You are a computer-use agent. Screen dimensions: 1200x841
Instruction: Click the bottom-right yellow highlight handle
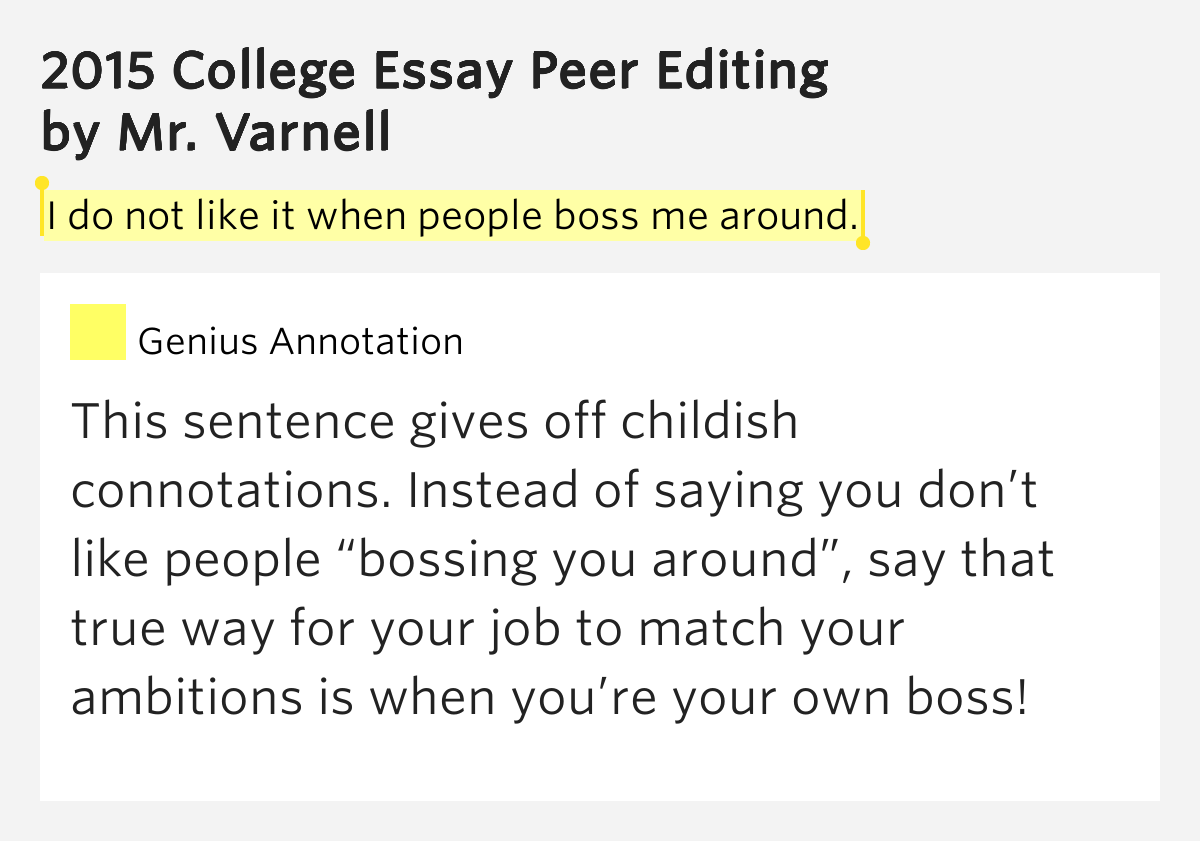[863, 243]
